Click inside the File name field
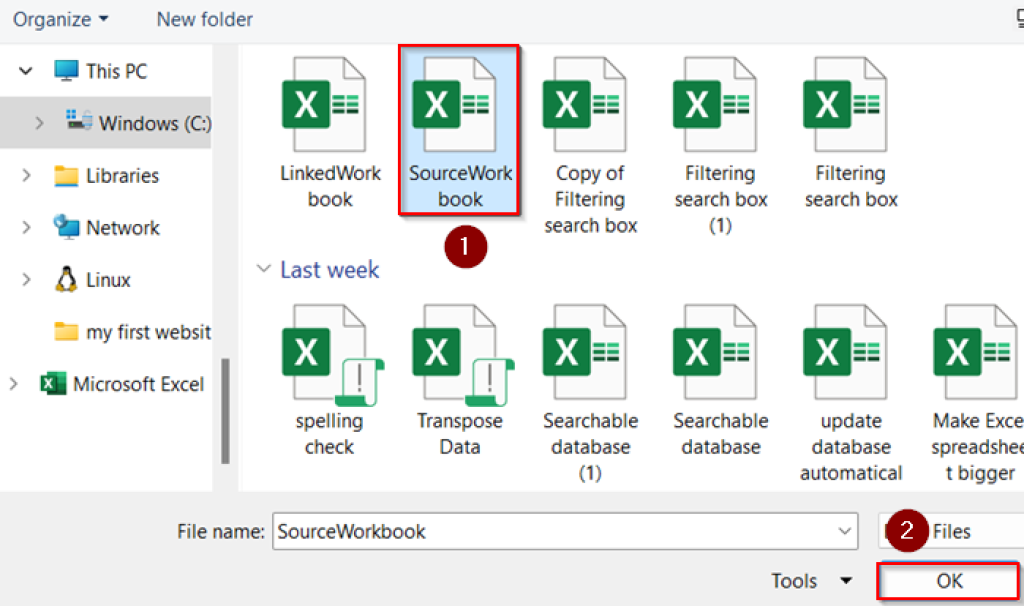This screenshot has width=1024, height=606. coord(550,531)
